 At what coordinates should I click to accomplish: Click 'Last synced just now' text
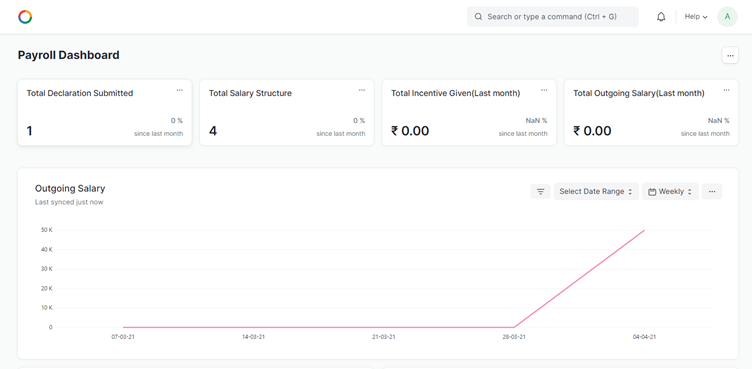[x=69, y=202]
